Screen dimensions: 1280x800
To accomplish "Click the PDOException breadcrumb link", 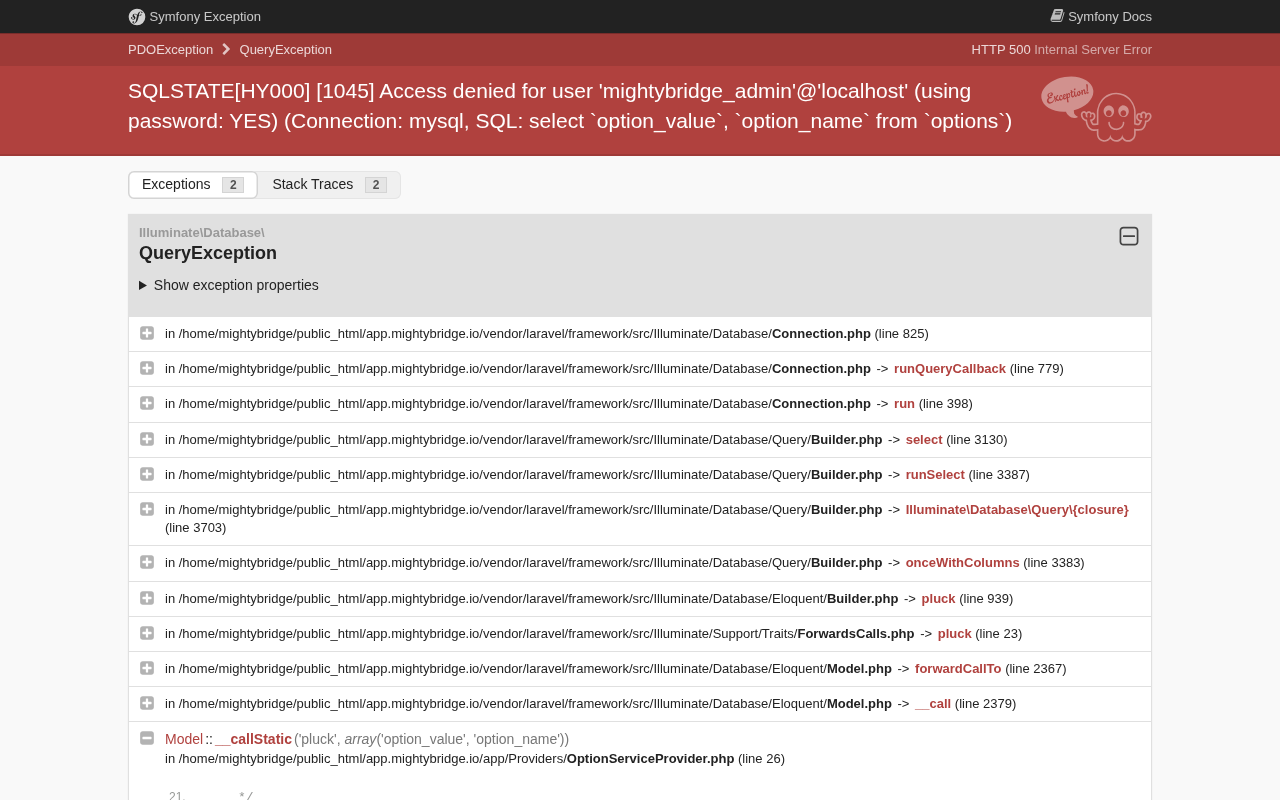I will (x=170, y=50).
